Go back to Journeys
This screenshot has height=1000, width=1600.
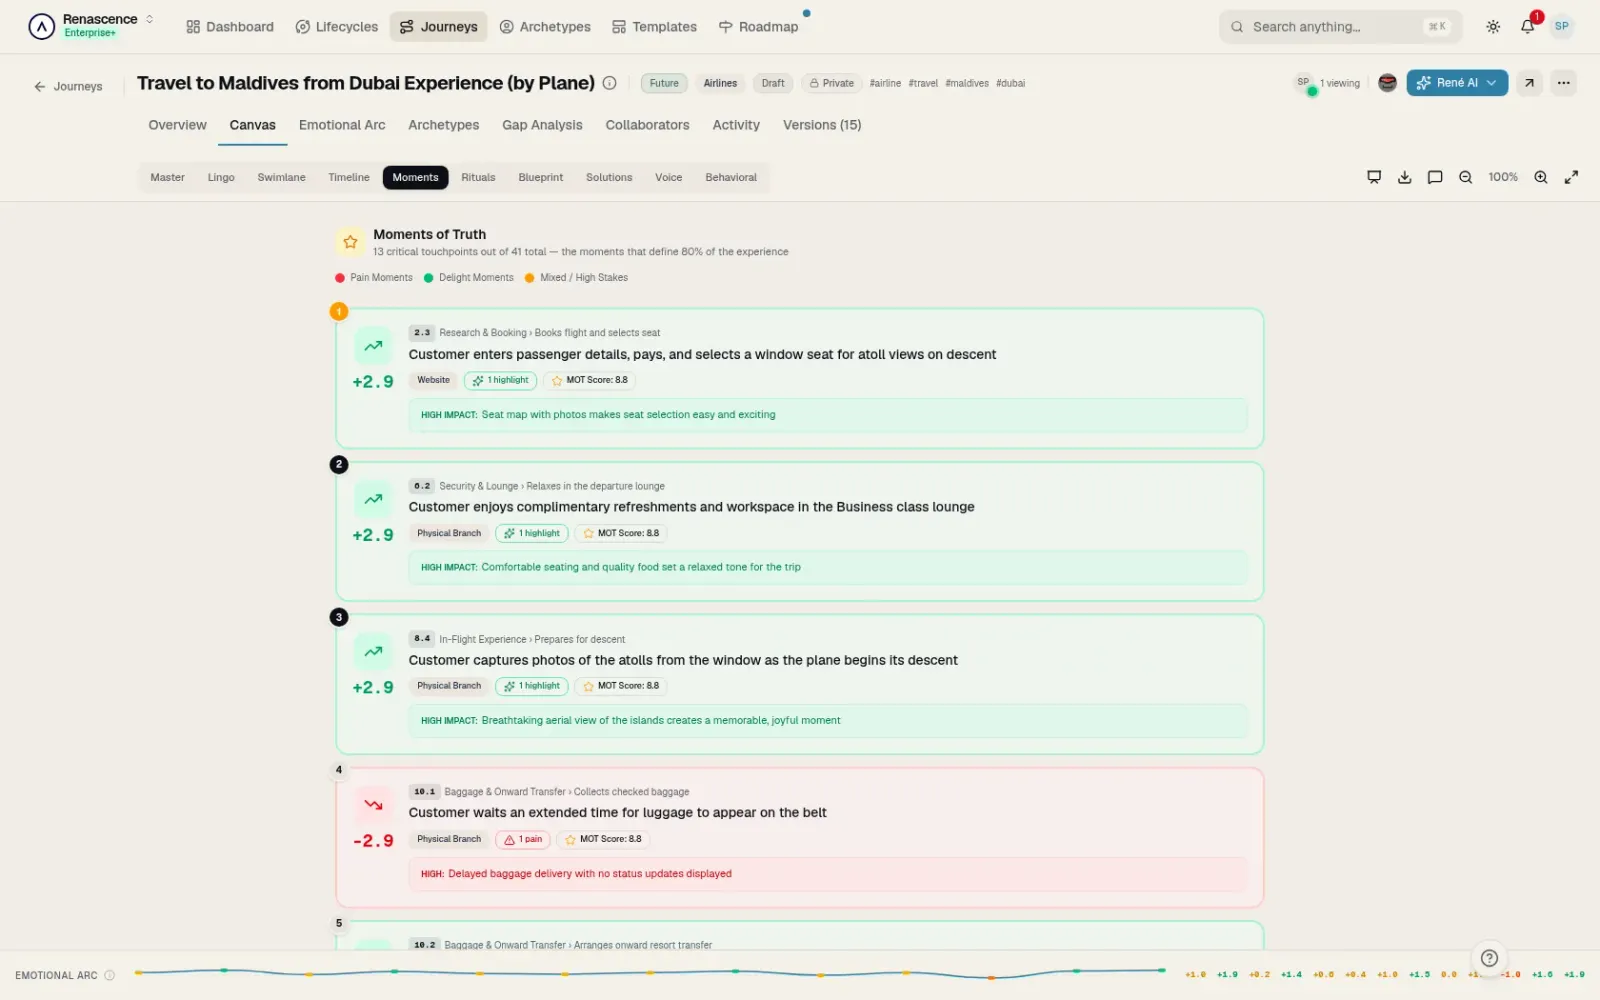(68, 86)
